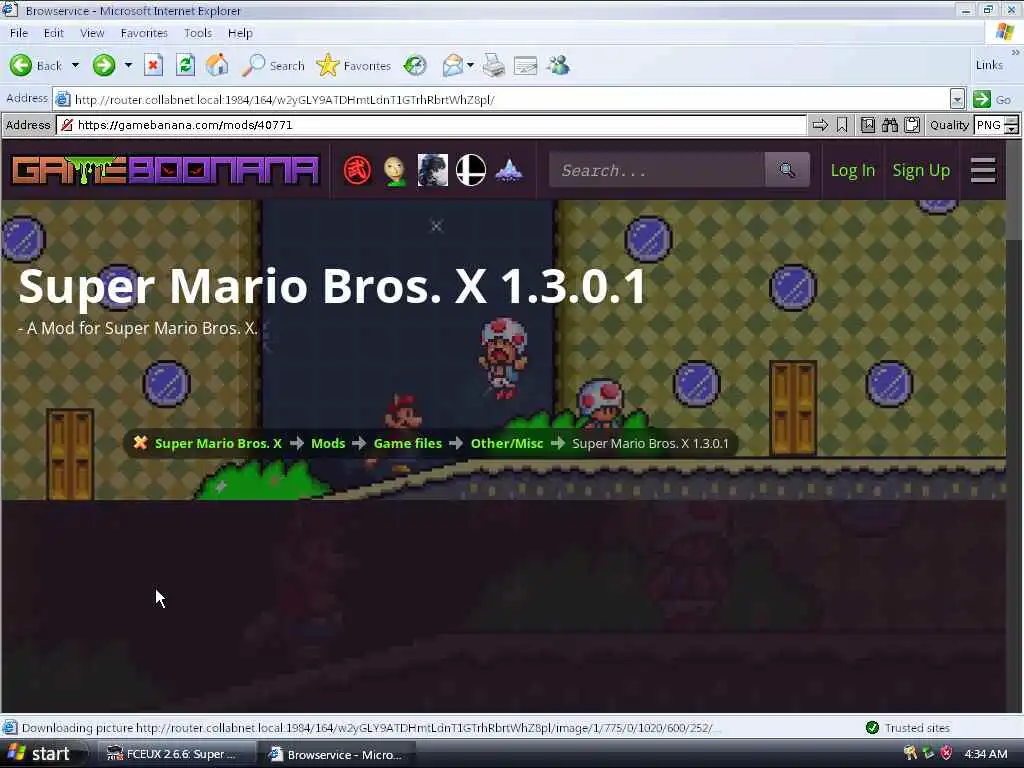Screen dimensions: 1024x768
Task: Click the red shield tray icon
Action: (x=946, y=753)
